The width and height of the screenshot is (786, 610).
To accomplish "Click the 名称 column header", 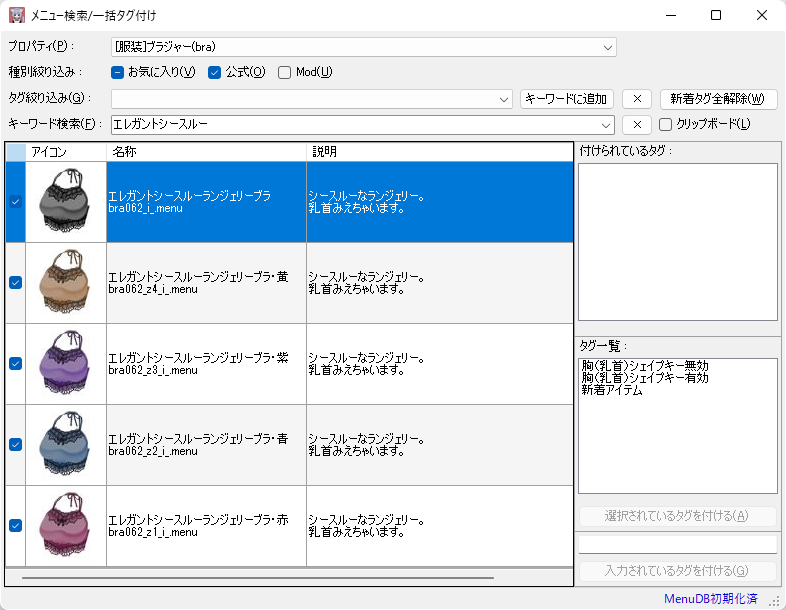I will [x=205, y=152].
